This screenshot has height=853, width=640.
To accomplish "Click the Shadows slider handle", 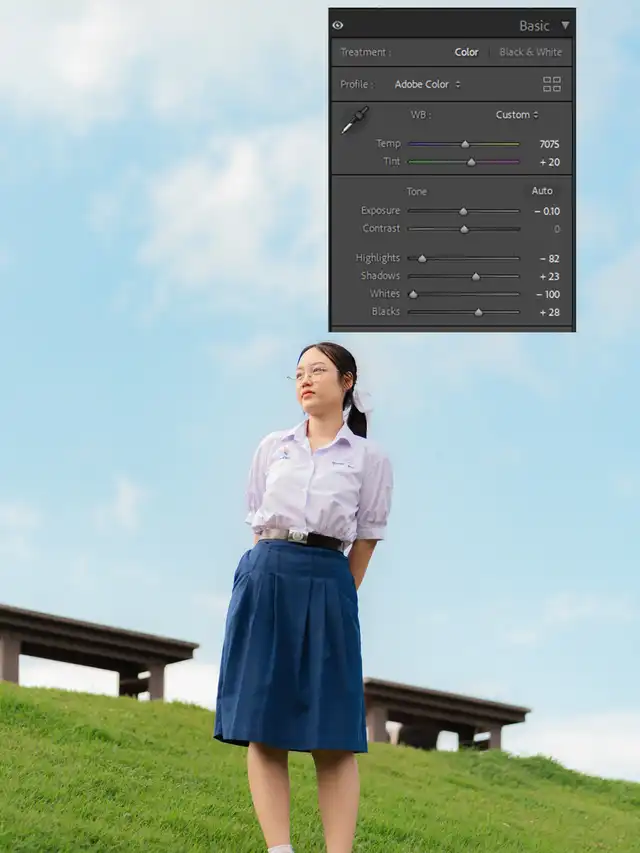I will [476, 276].
